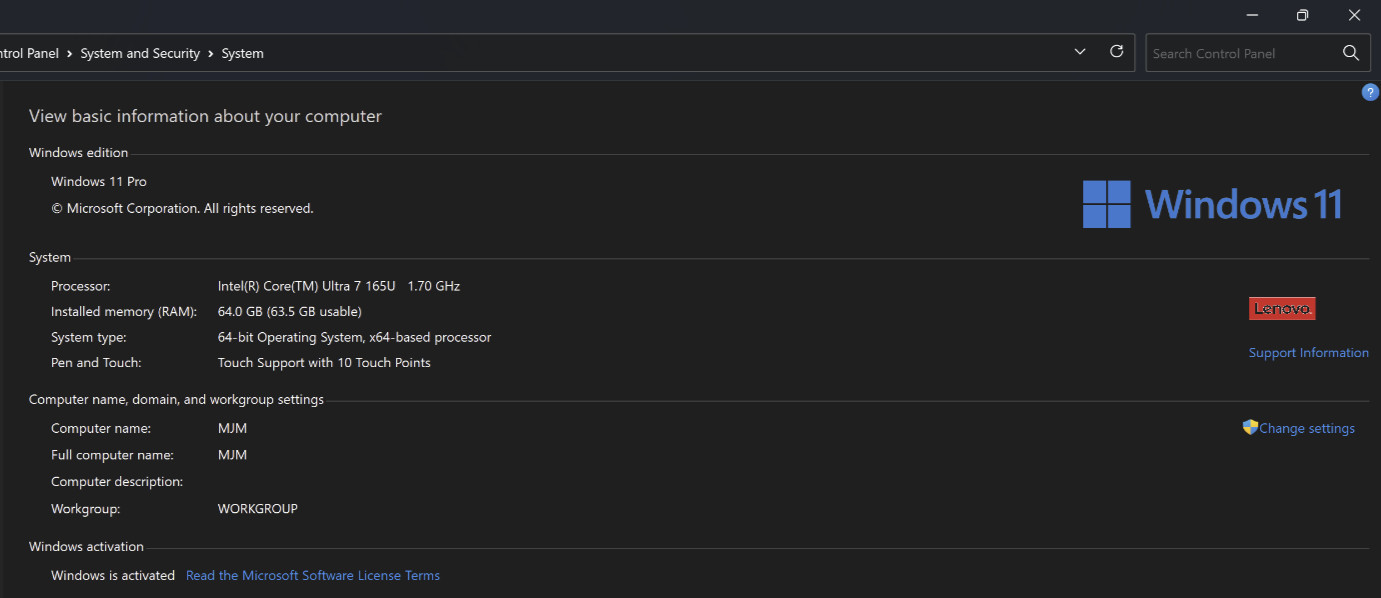Click the Pen and Touch label
The height and width of the screenshot is (598, 1381).
[96, 363]
